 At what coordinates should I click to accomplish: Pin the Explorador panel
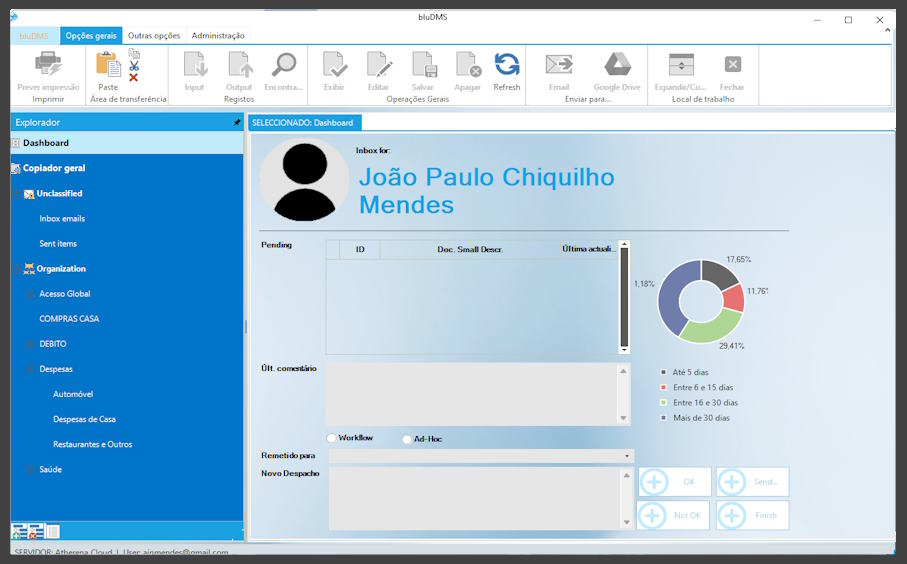tap(237, 122)
